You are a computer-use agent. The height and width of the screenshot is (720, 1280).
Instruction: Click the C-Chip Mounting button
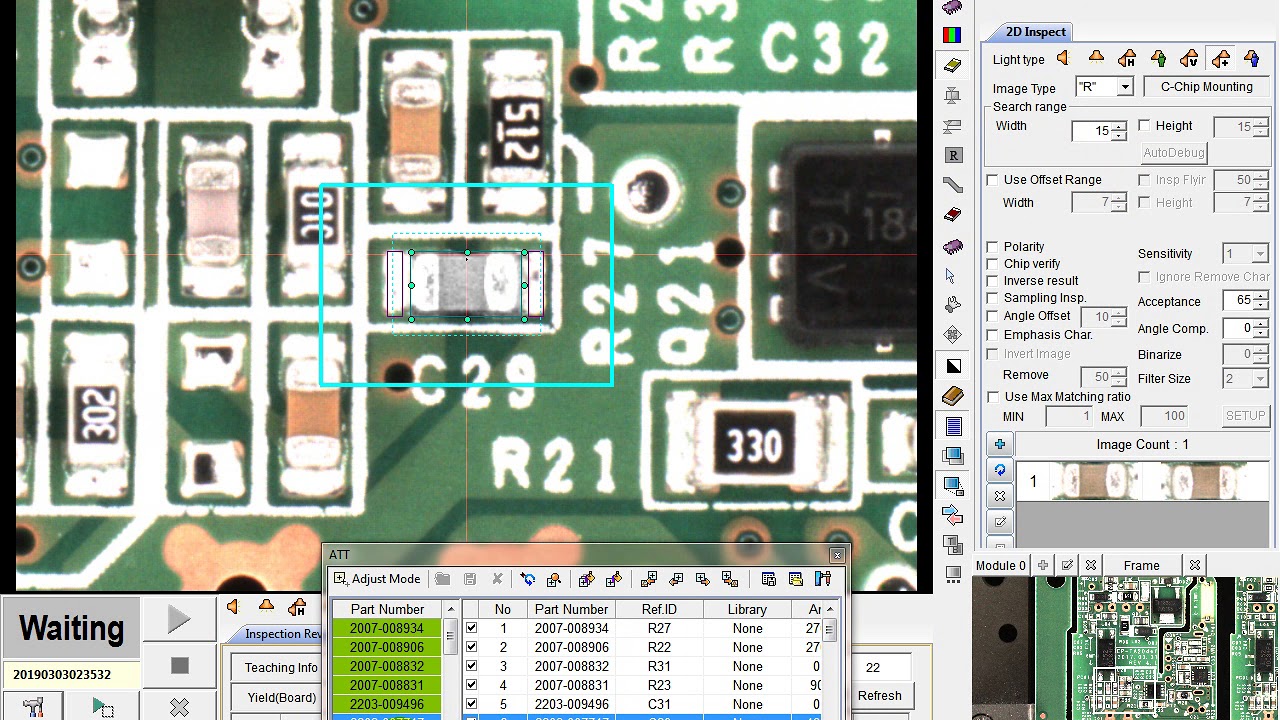coord(1206,87)
